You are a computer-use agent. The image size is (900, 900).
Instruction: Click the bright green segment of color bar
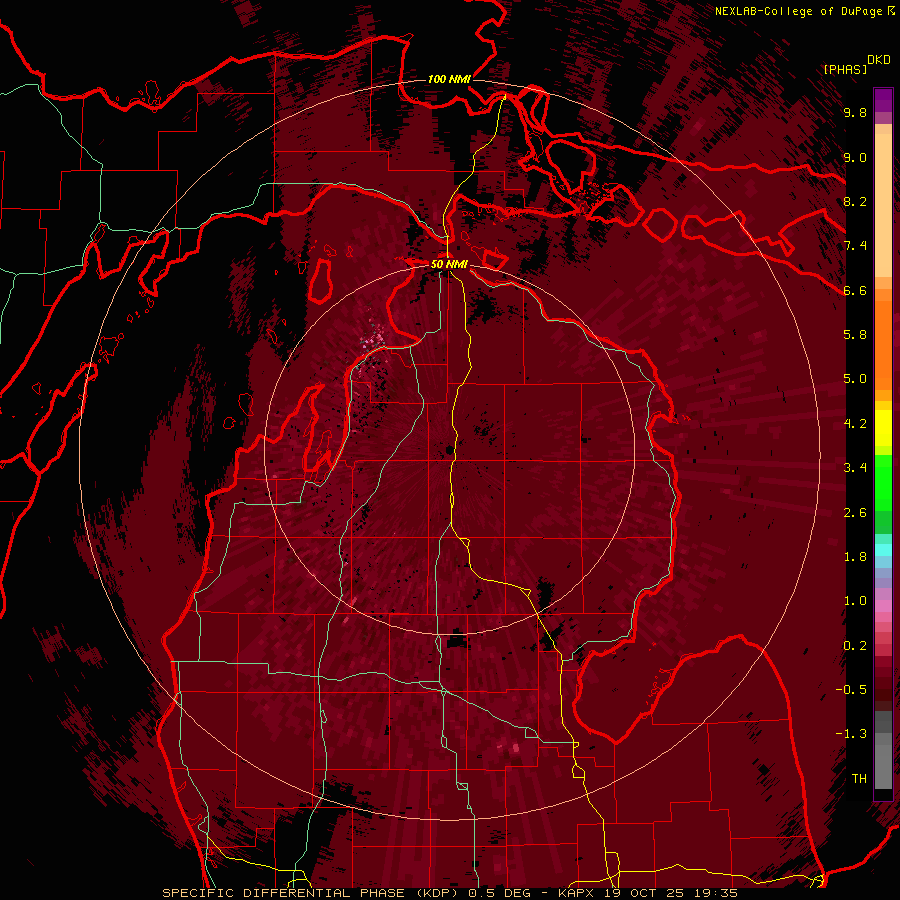point(883,483)
